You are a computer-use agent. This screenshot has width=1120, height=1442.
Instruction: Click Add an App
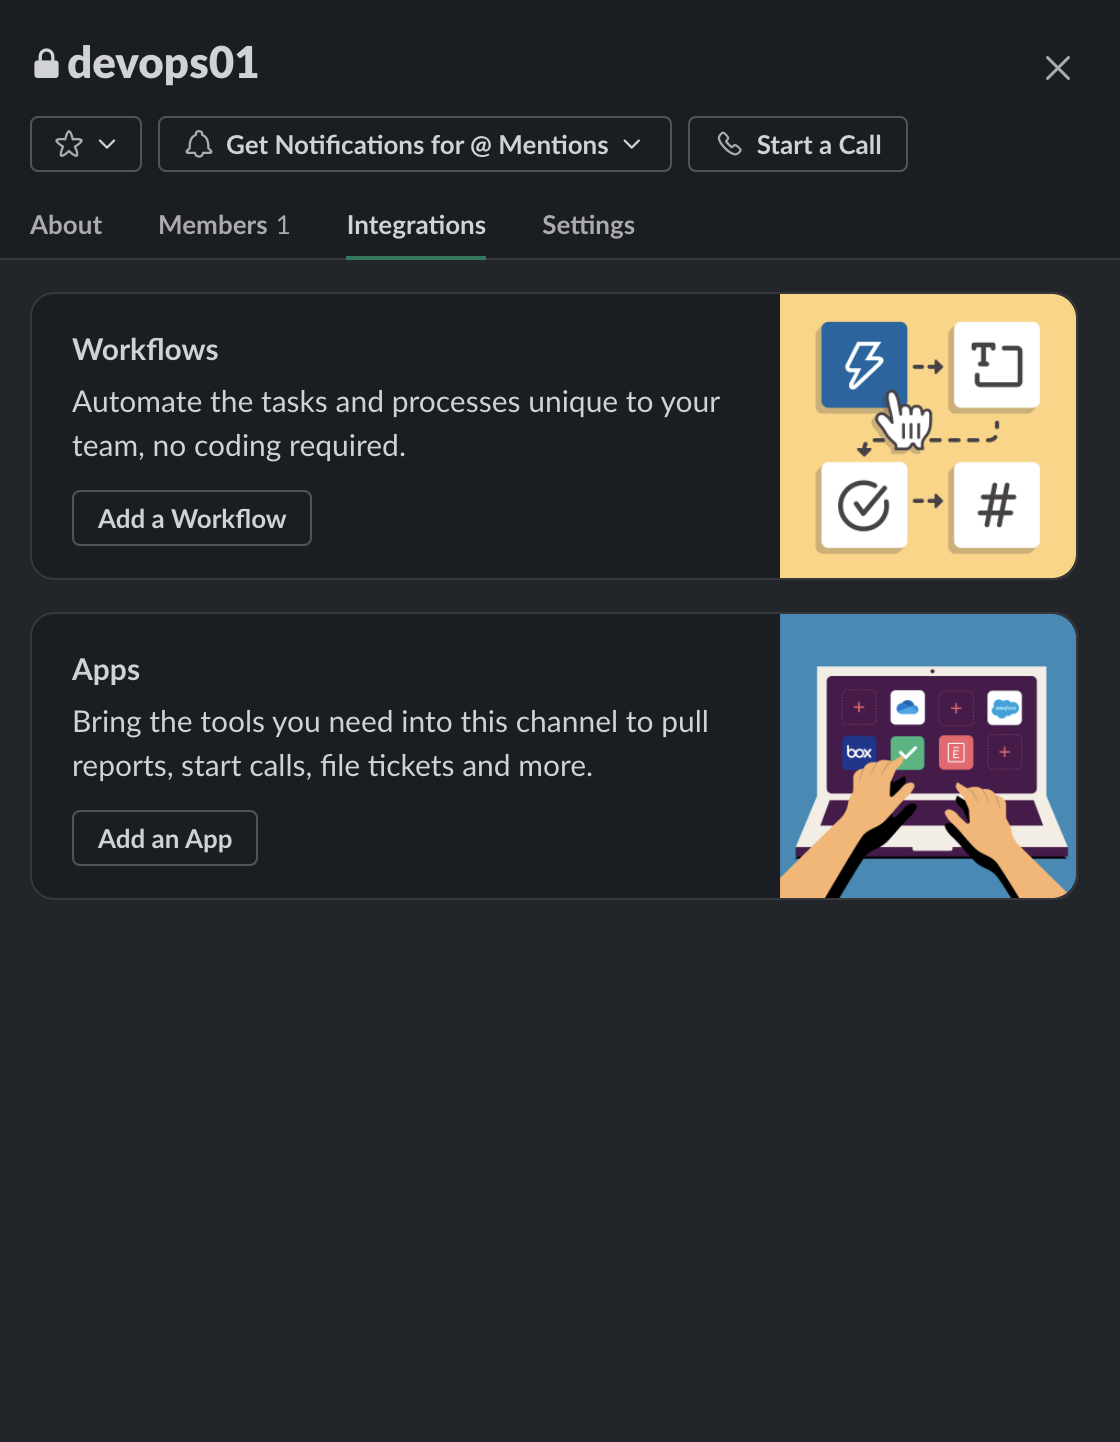pyautogui.click(x=164, y=838)
